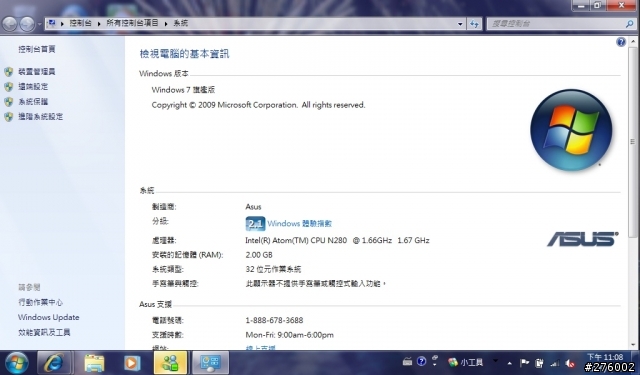The width and height of the screenshot is (640, 375).
Task: Open 行動作業中心 link
Action: pyautogui.click(x=40, y=302)
